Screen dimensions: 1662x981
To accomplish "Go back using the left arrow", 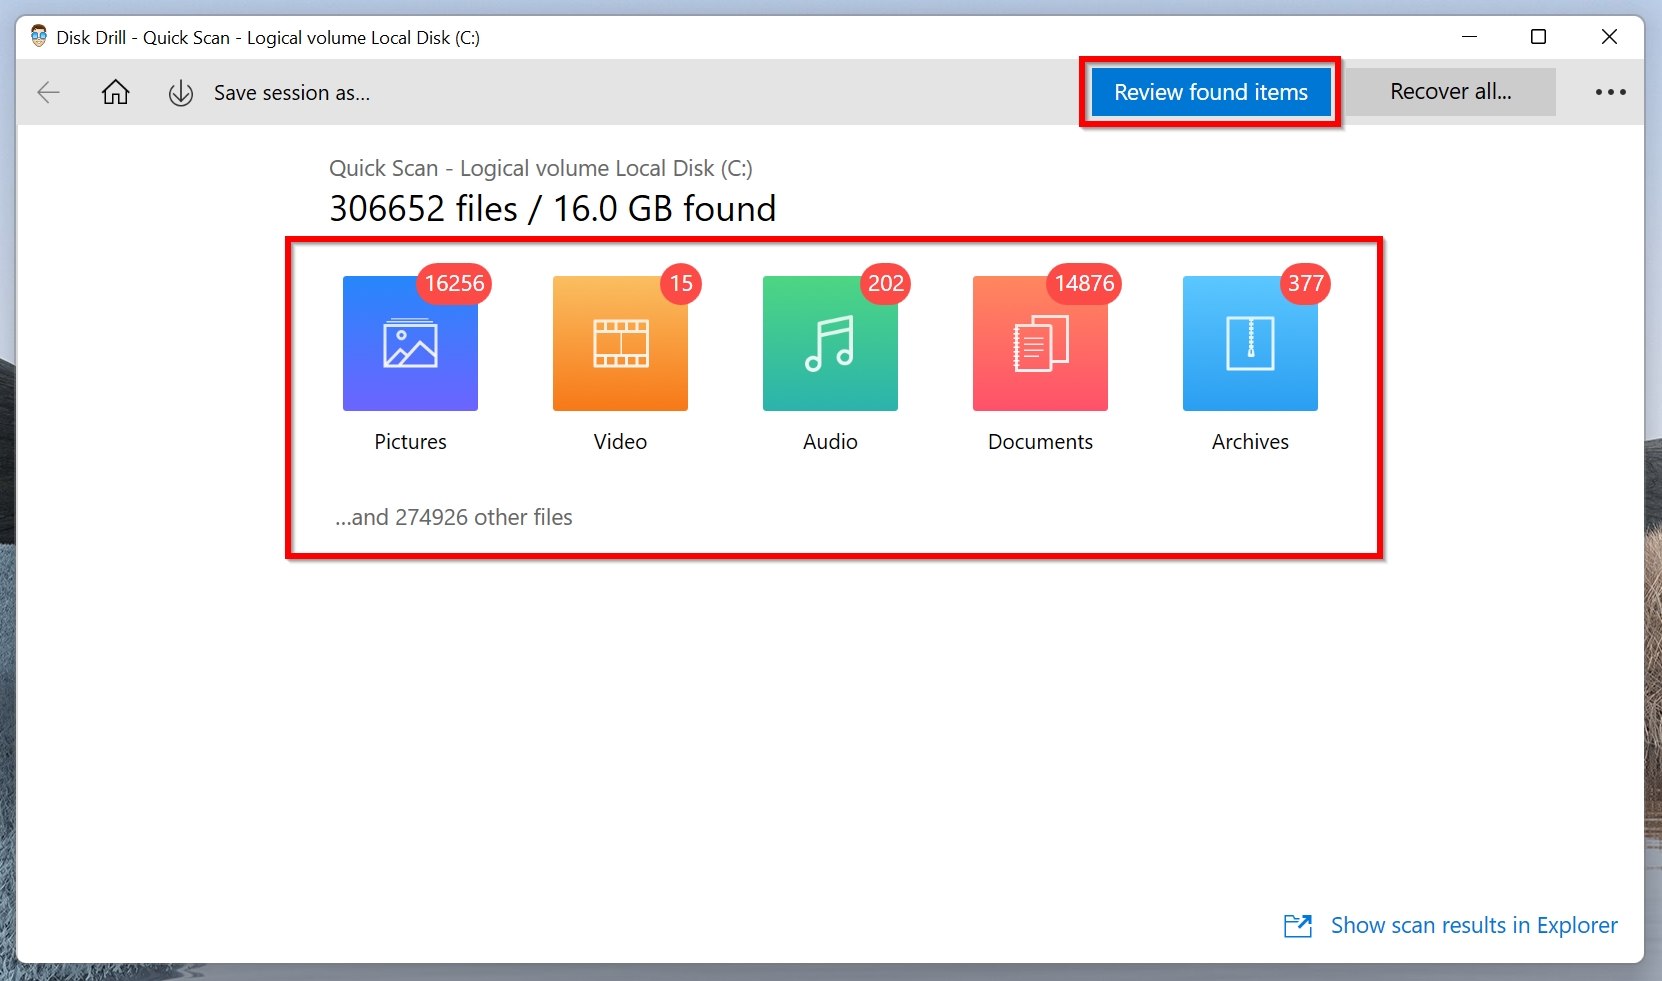I will [48, 93].
